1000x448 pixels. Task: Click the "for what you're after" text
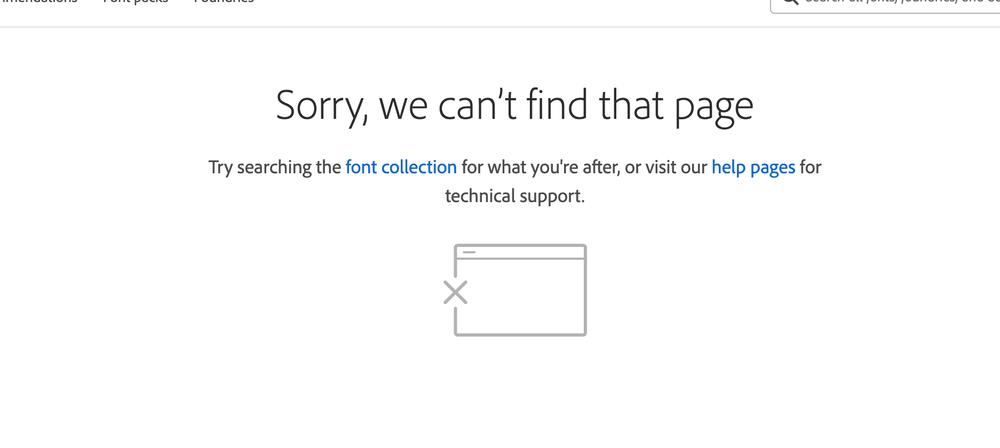(538, 167)
